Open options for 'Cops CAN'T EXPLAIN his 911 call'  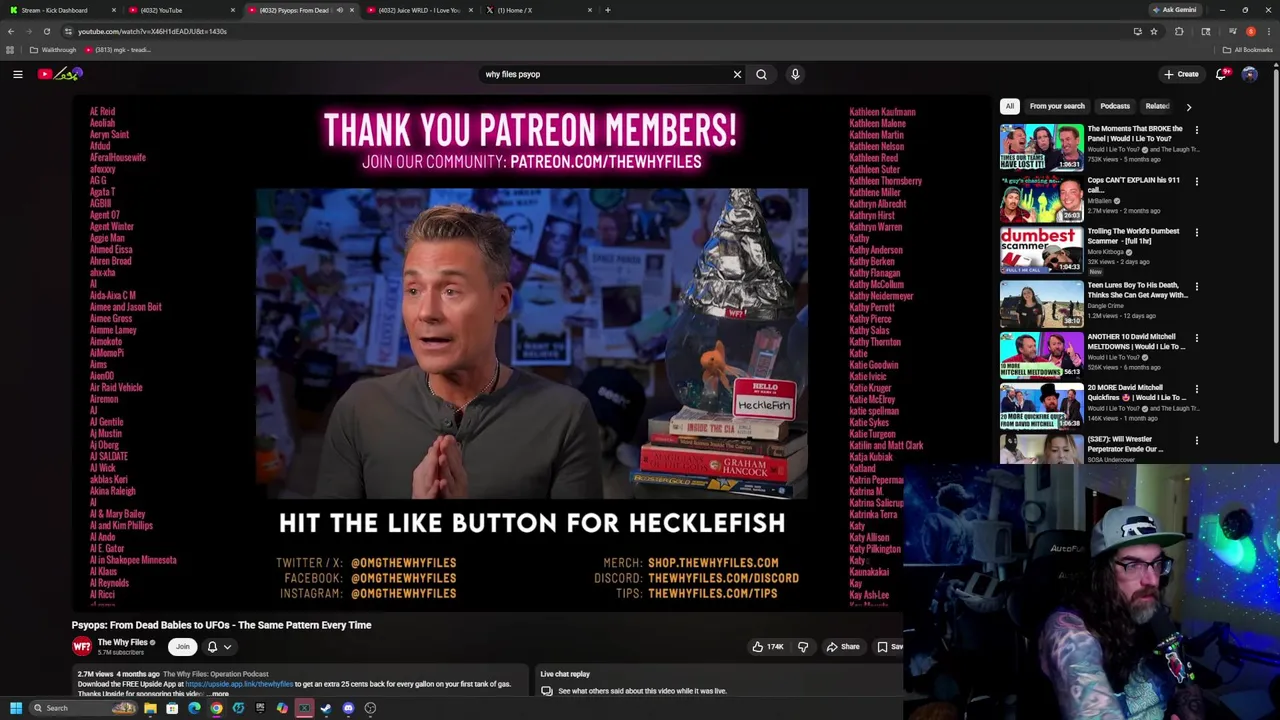[1196, 181]
